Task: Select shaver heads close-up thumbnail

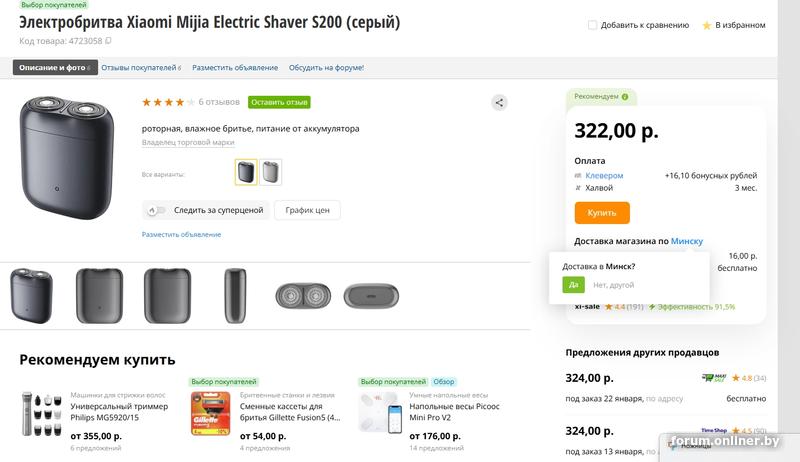Action: coord(302,296)
